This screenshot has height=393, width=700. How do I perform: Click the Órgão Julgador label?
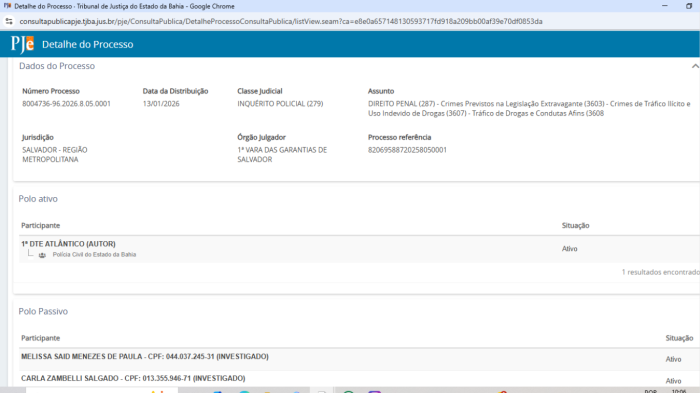point(262,138)
